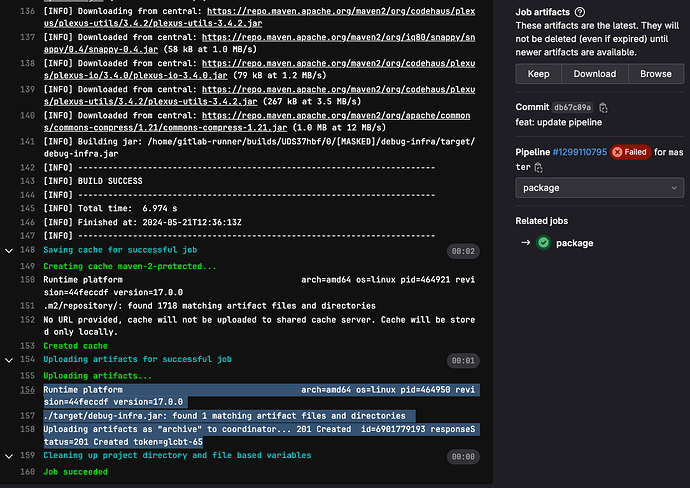Click 'Uploading artifacts as "archive"' line 158
Image resolution: width=690 pixels, height=488 pixels.
tap(259, 435)
